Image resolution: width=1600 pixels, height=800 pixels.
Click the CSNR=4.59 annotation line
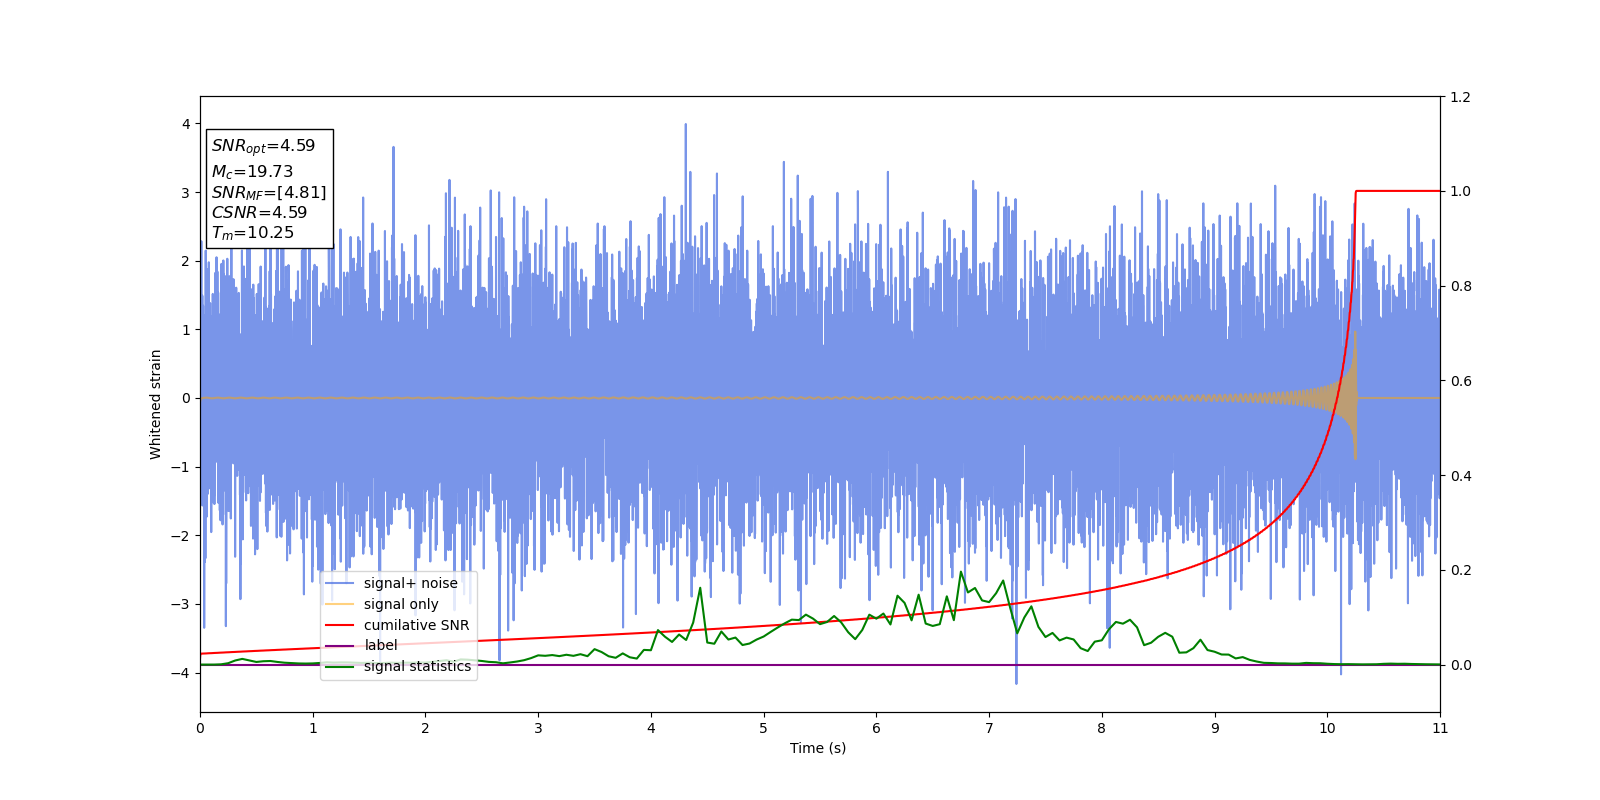tap(259, 213)
